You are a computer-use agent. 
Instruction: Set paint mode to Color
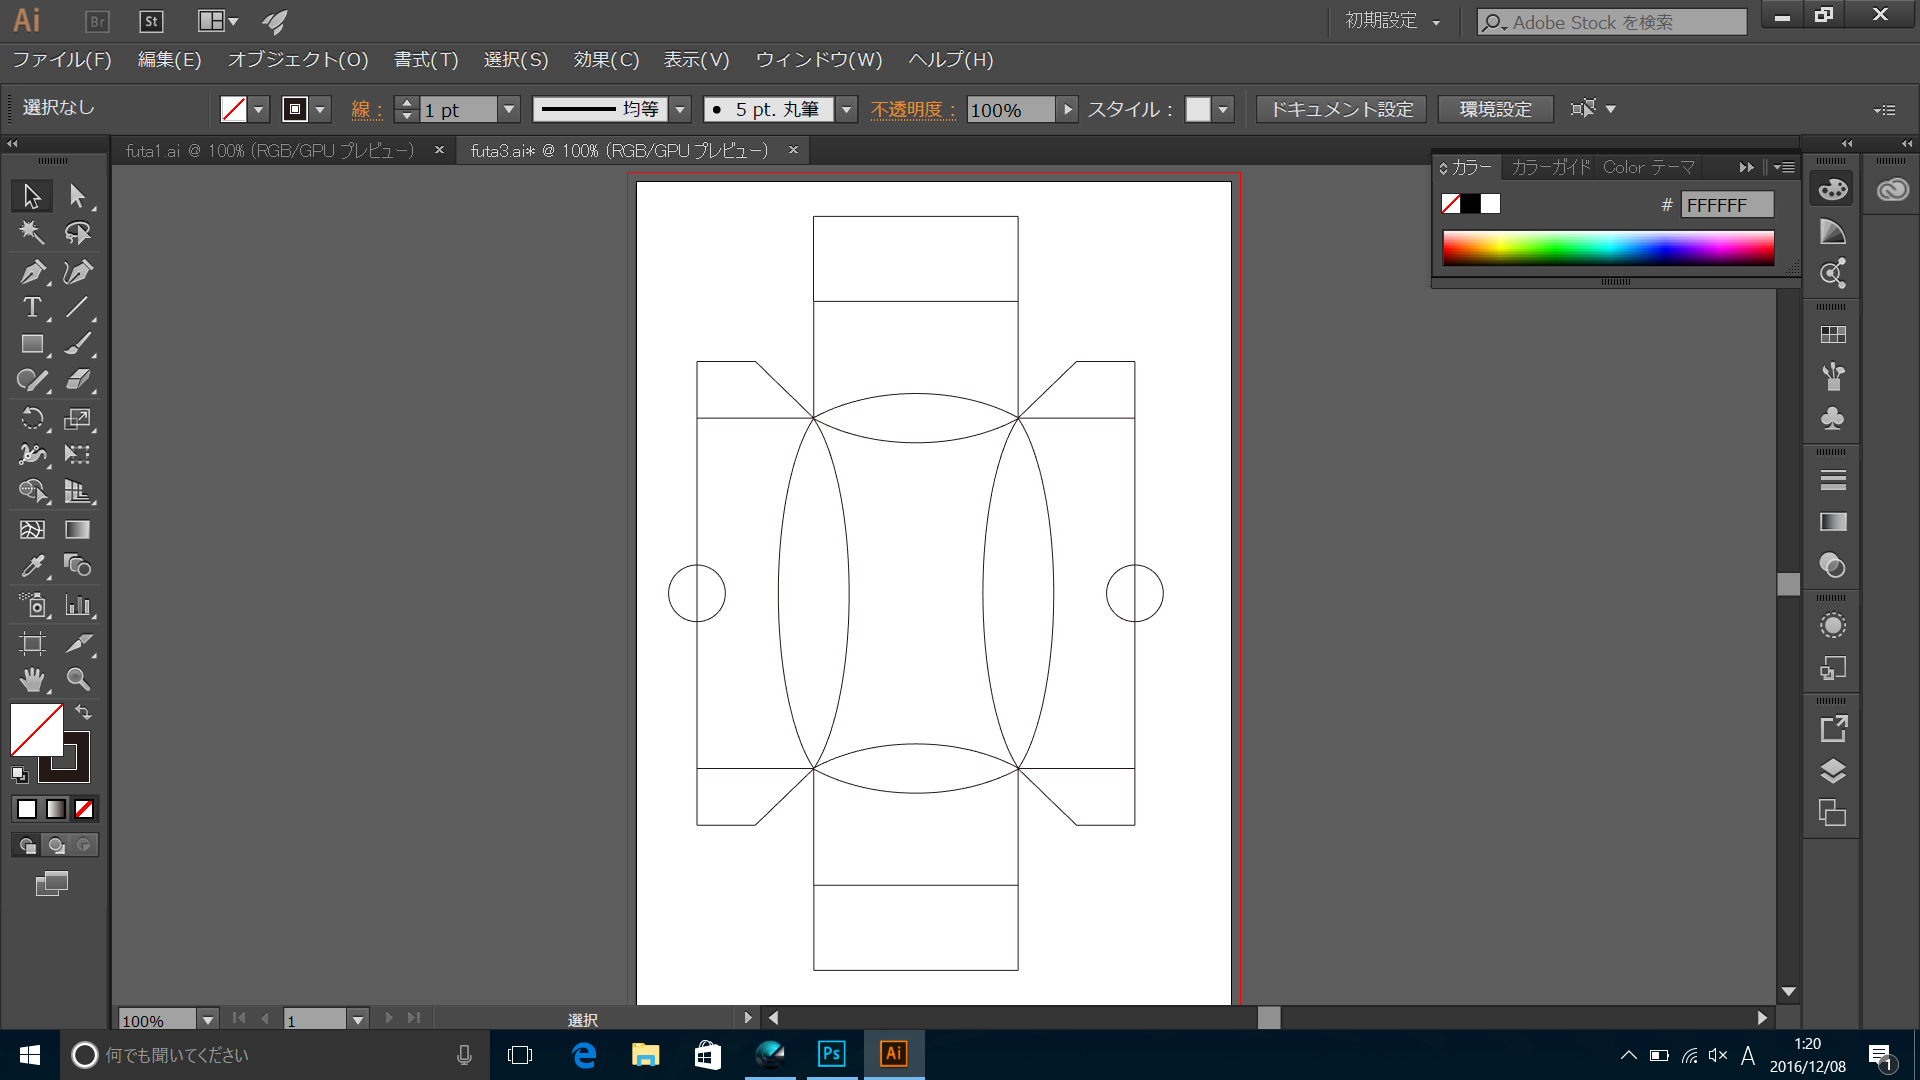[x=27, y=809]
